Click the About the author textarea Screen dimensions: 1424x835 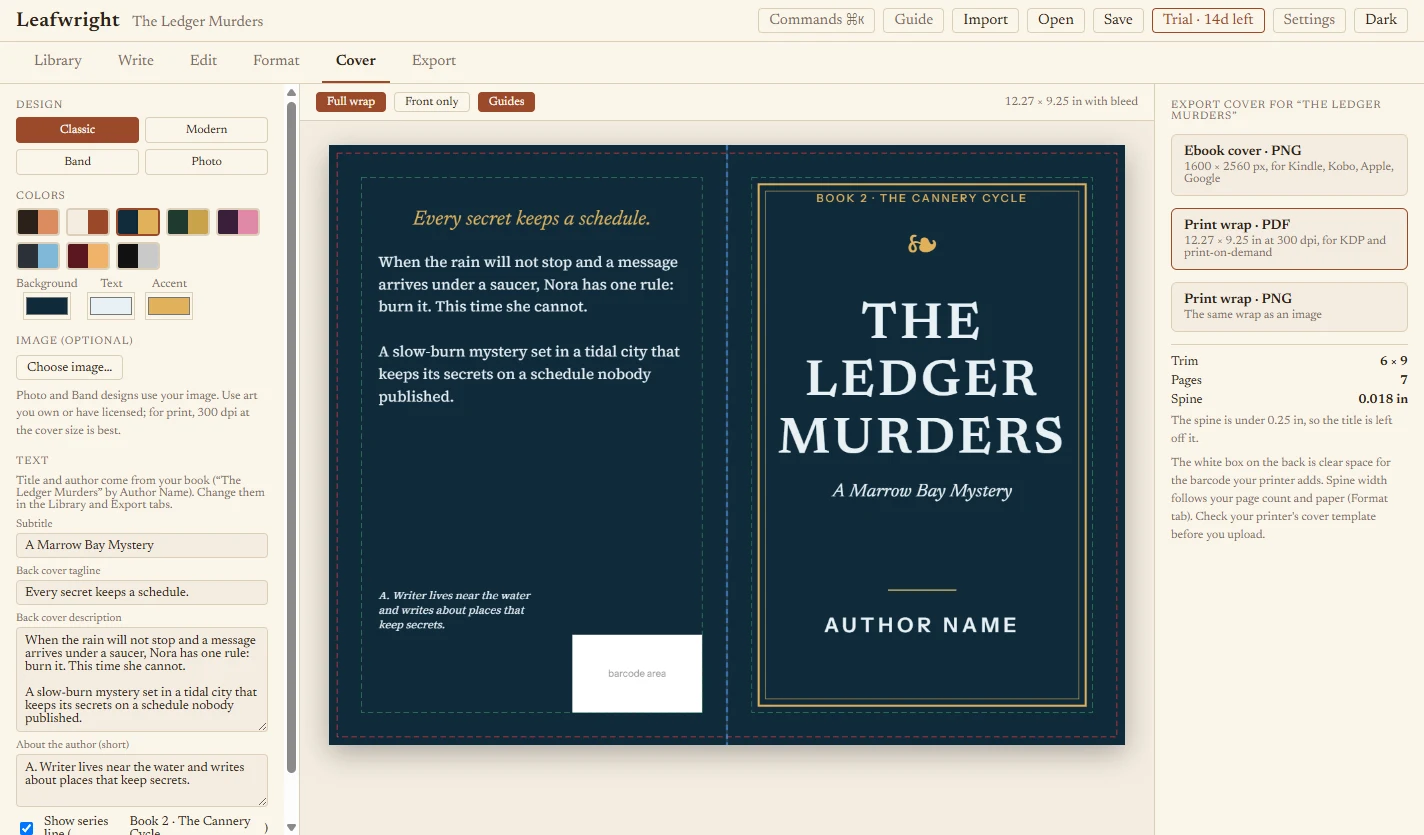click(x=142, y=780)
